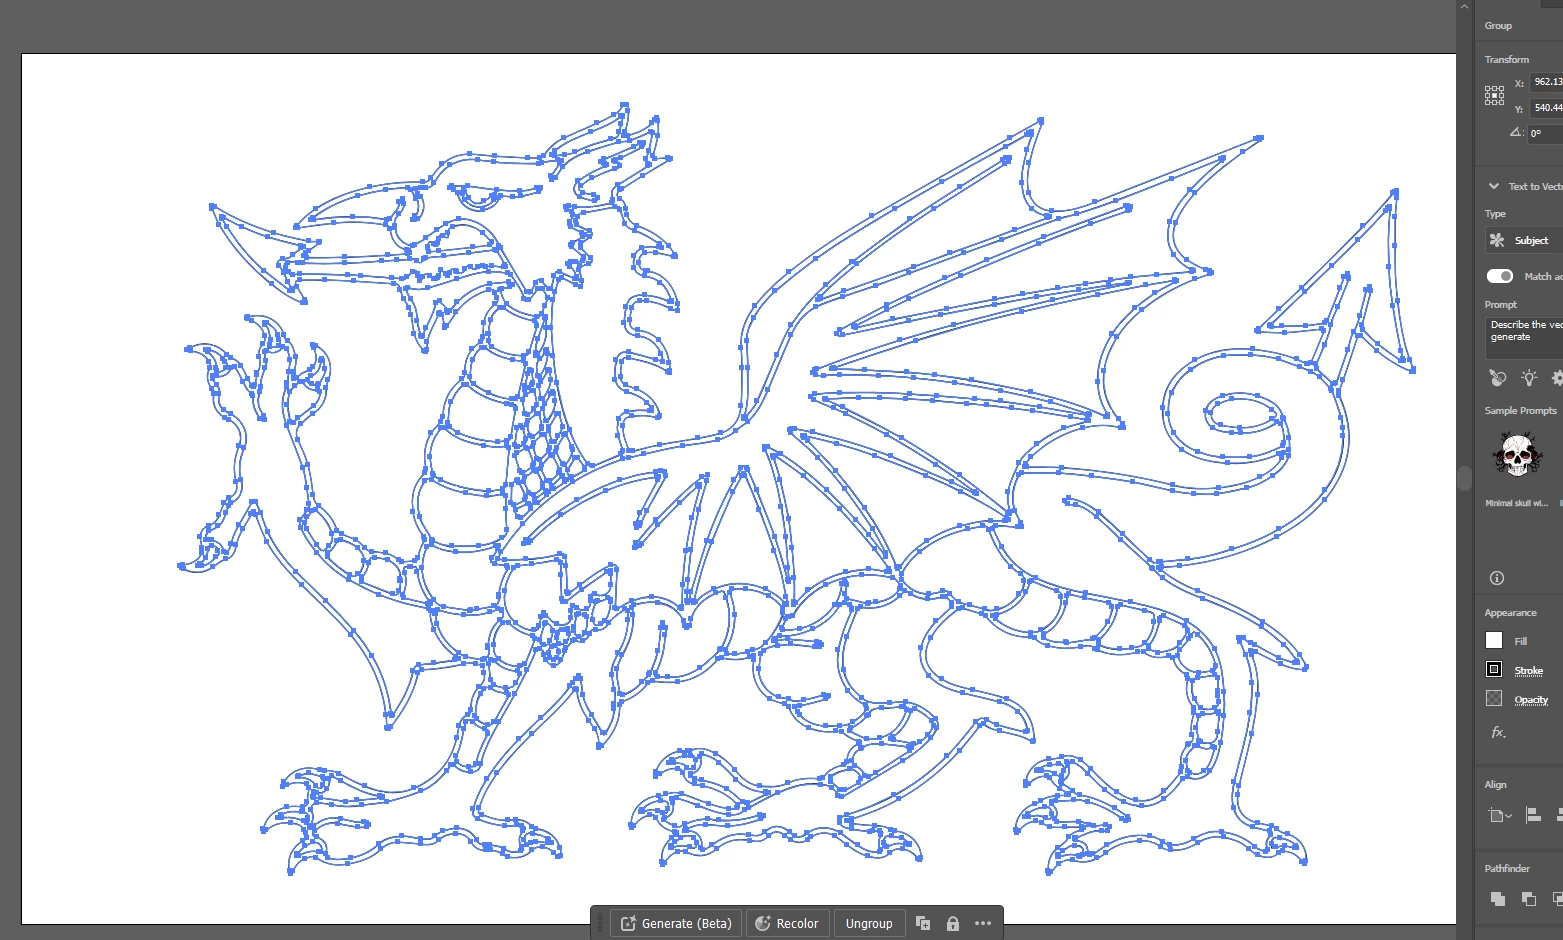Open Text to Vector settings gear
The image size is (1563, 940).
(1557, 378)
